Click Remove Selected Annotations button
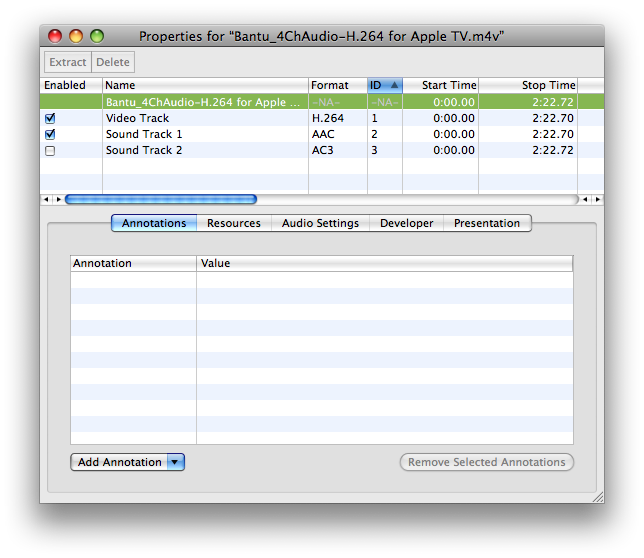This screenshot has width=644, height=558. (x=487, y=462)
